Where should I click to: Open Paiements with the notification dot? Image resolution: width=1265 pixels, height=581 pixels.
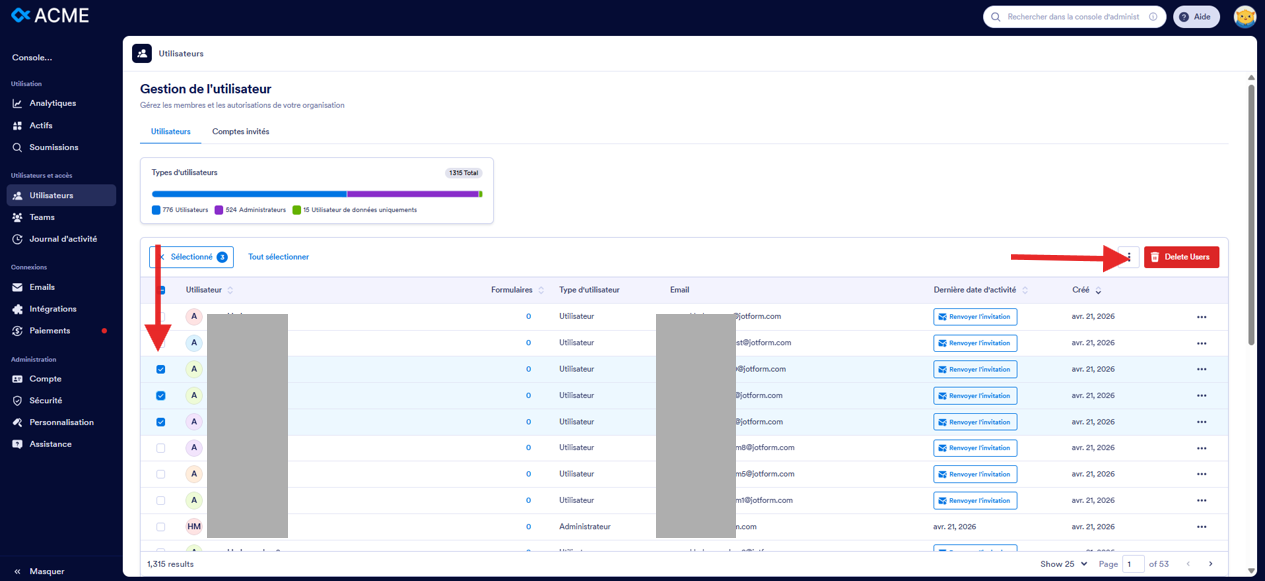pyautogui.click(x=50, y=330)
